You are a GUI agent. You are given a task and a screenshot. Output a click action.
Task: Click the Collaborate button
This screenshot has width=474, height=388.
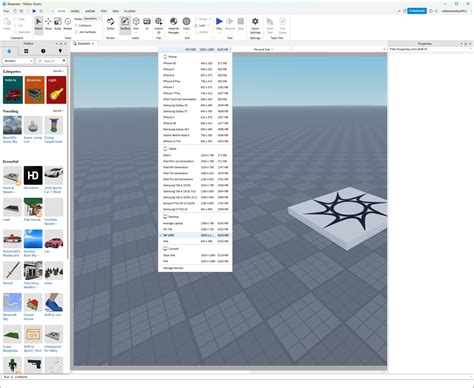(417, 11)
